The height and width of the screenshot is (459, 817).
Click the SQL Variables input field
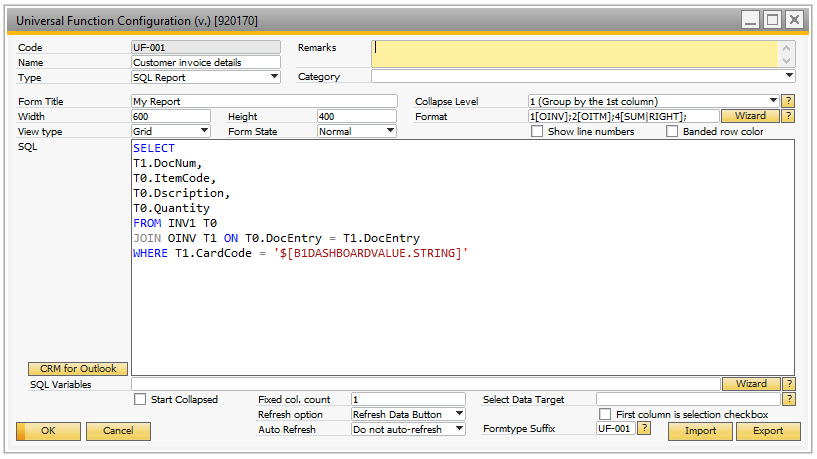(x=426, y=384)
